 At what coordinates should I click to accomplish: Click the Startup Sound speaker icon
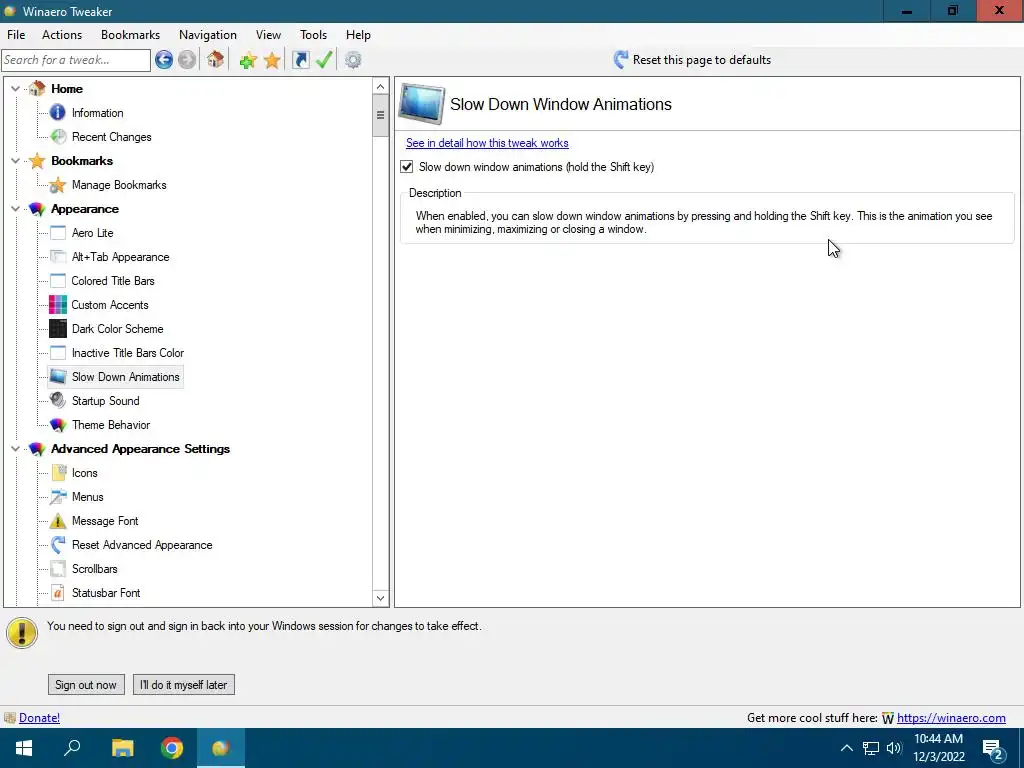(x=58, y=400)
